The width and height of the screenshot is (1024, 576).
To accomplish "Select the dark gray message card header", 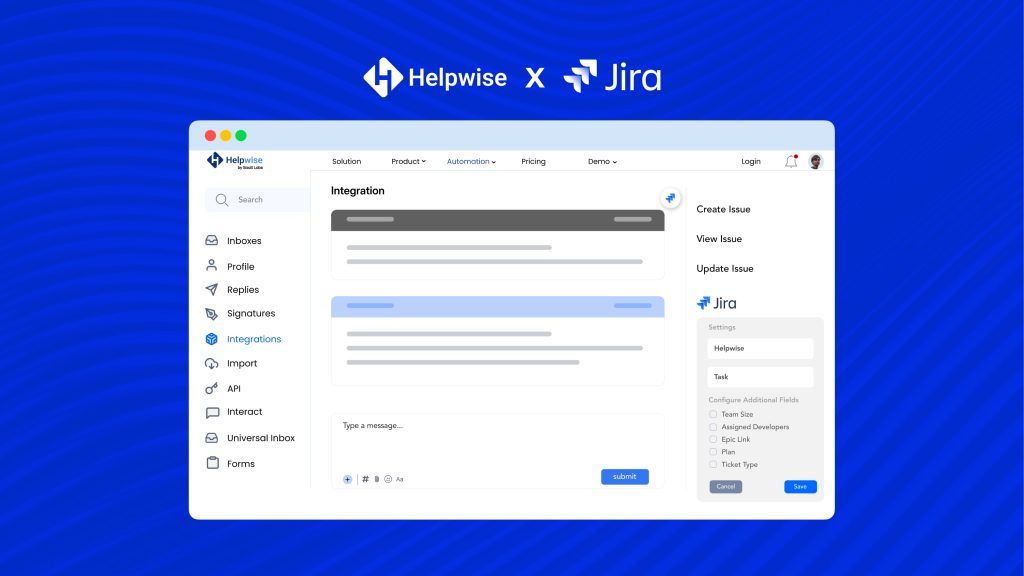I will click(498, 220).
